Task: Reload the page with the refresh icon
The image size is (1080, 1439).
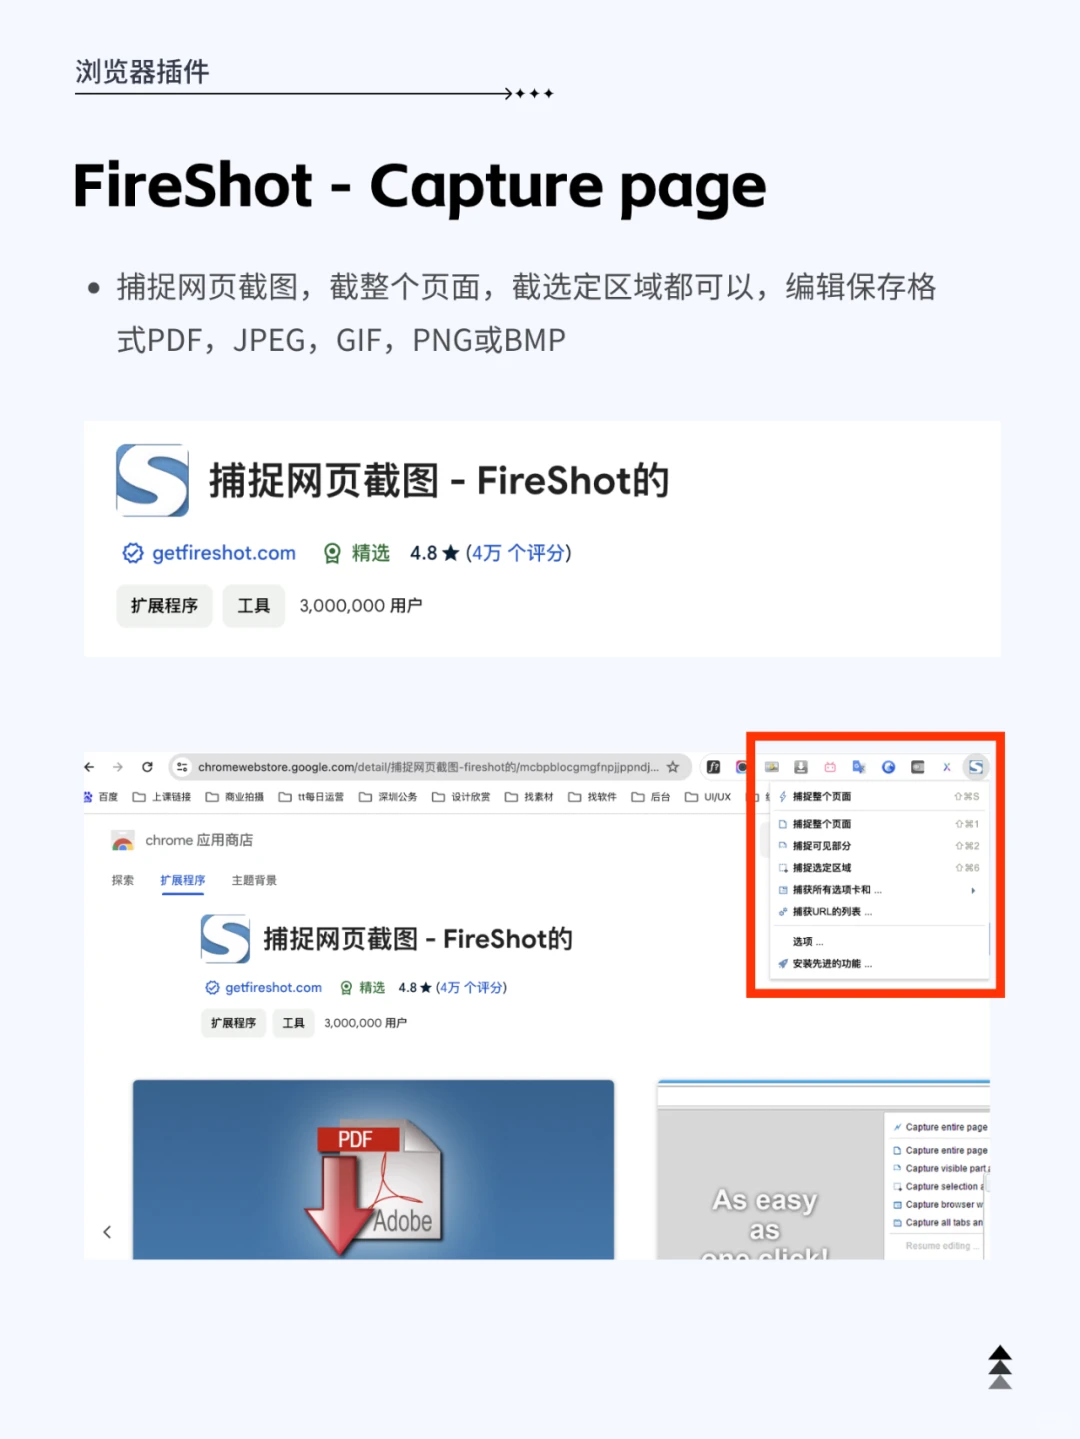Action: (x=147, y=767)
